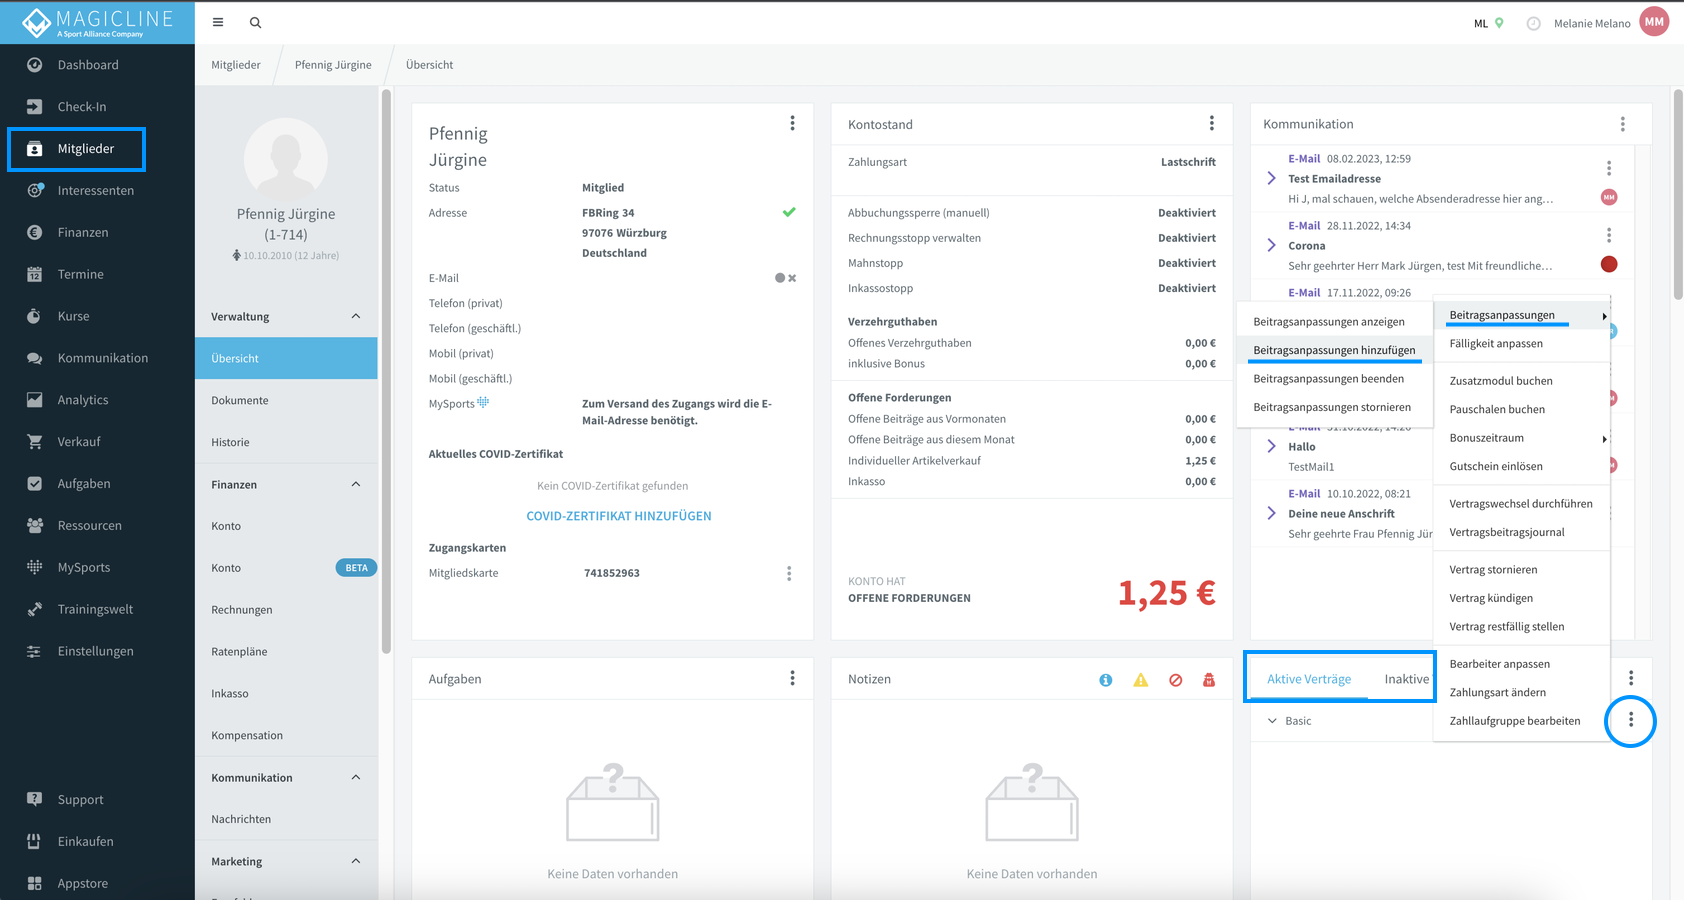1684x900 pixels.
Task: Open Dokumente in the member sidebar
Action: (x=240, y=400)
